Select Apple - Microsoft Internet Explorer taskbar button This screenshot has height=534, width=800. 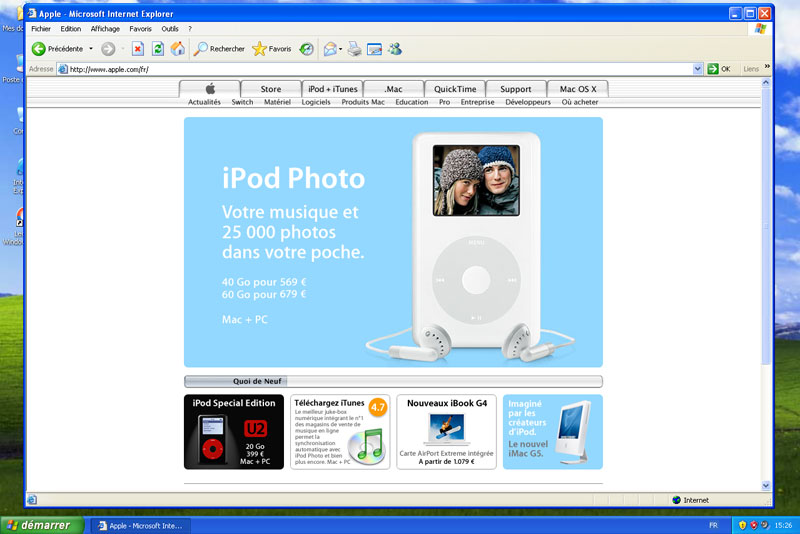coord(140,526)
